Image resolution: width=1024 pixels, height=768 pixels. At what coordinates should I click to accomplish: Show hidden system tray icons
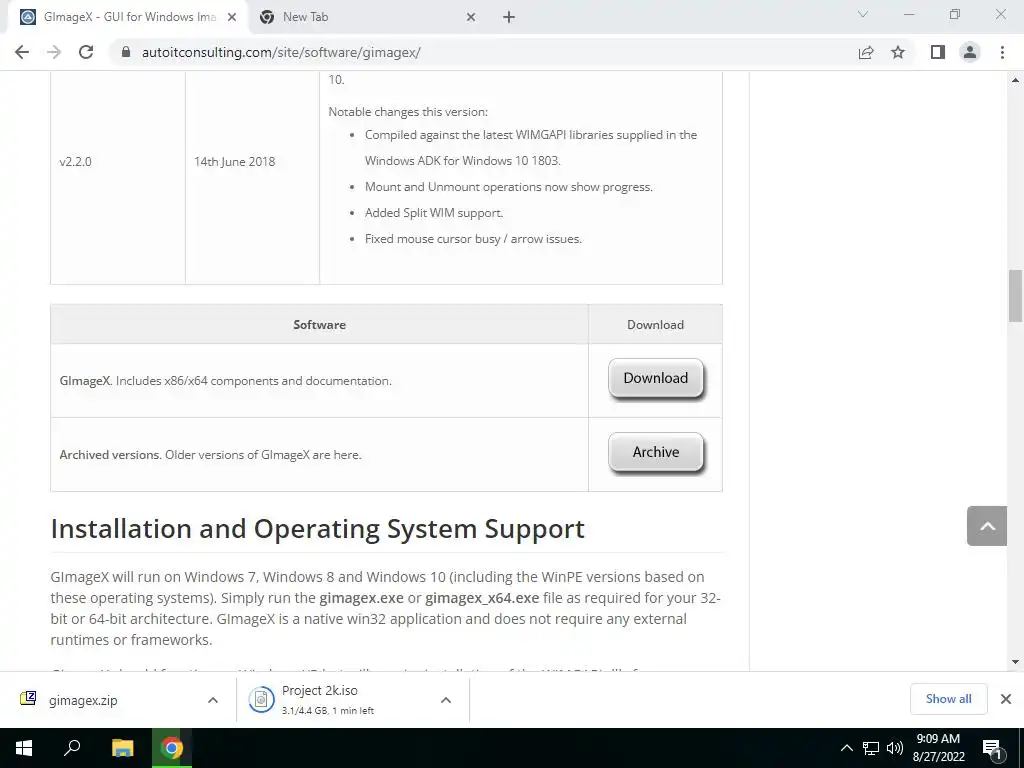point(846,748)
